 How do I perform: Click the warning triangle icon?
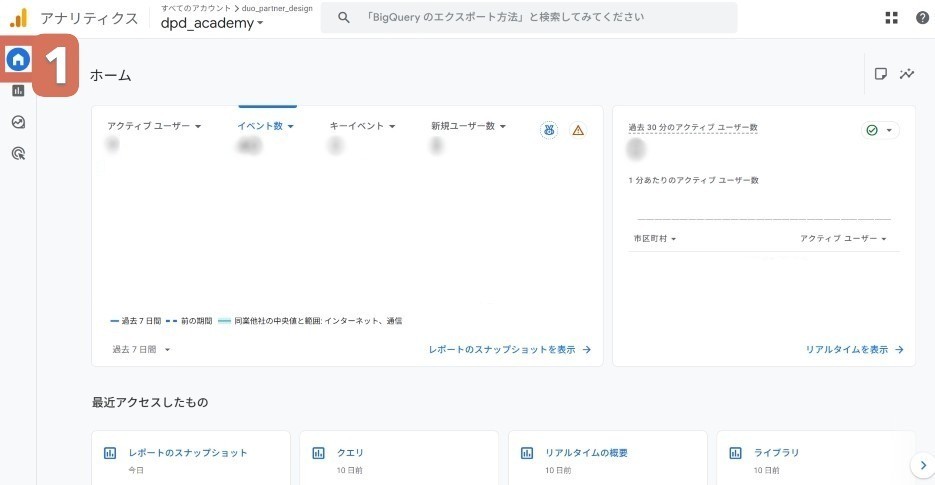tap(577, 130)
